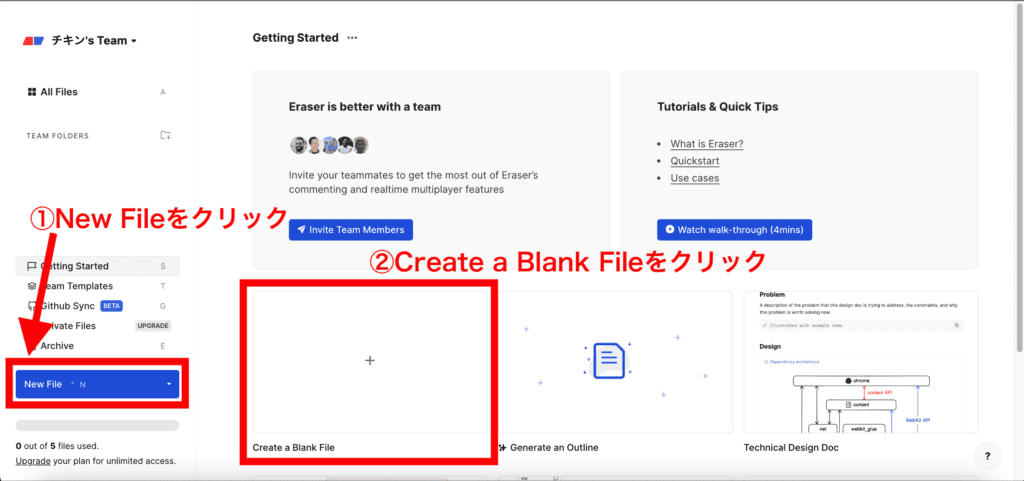The width and height of the screenshot is (1024, 481).
Task: Click the New File button
Action: click(97, 384)
